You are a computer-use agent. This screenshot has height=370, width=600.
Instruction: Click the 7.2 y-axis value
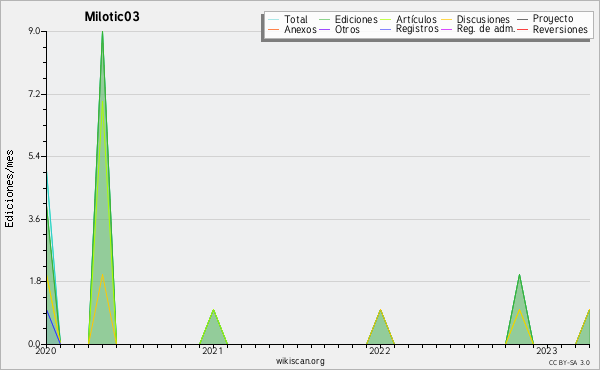tap(34, 94)
